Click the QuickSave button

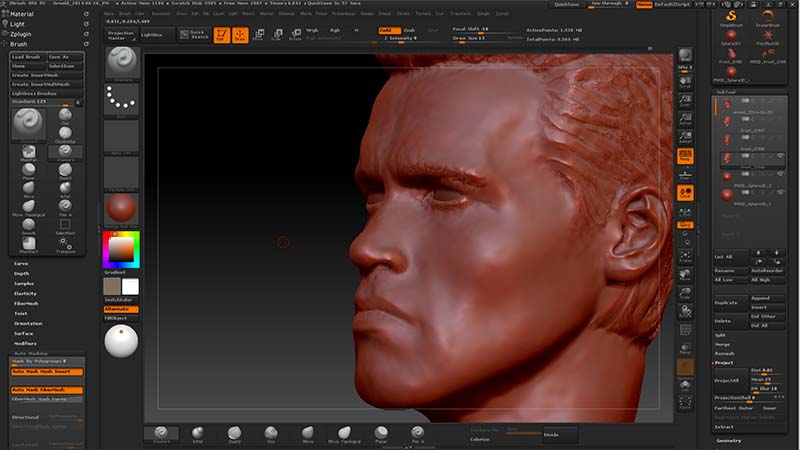click(x=567, y=4)
